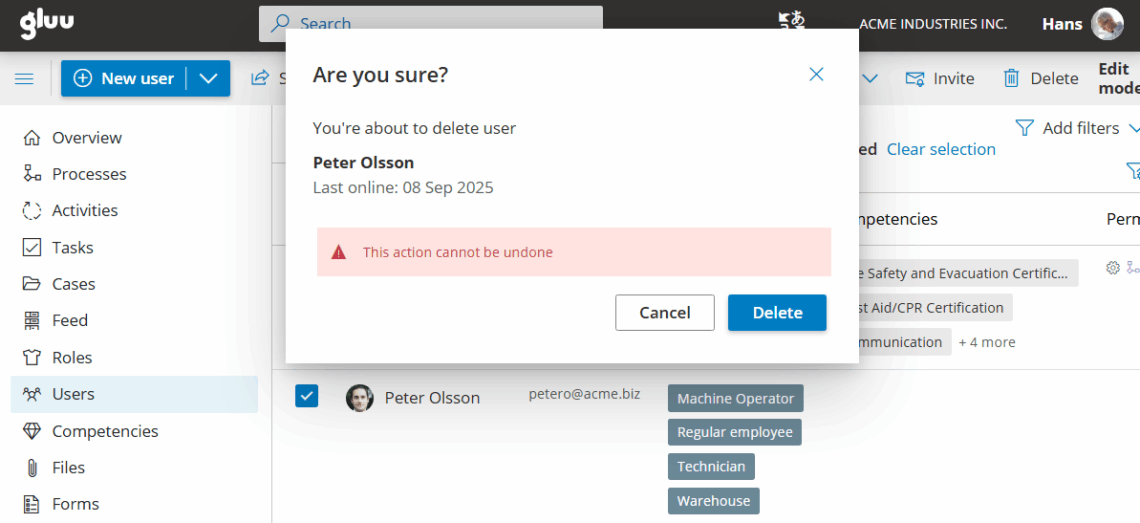
Task: Click the Invite envelope icon
Action: [914, 79]
